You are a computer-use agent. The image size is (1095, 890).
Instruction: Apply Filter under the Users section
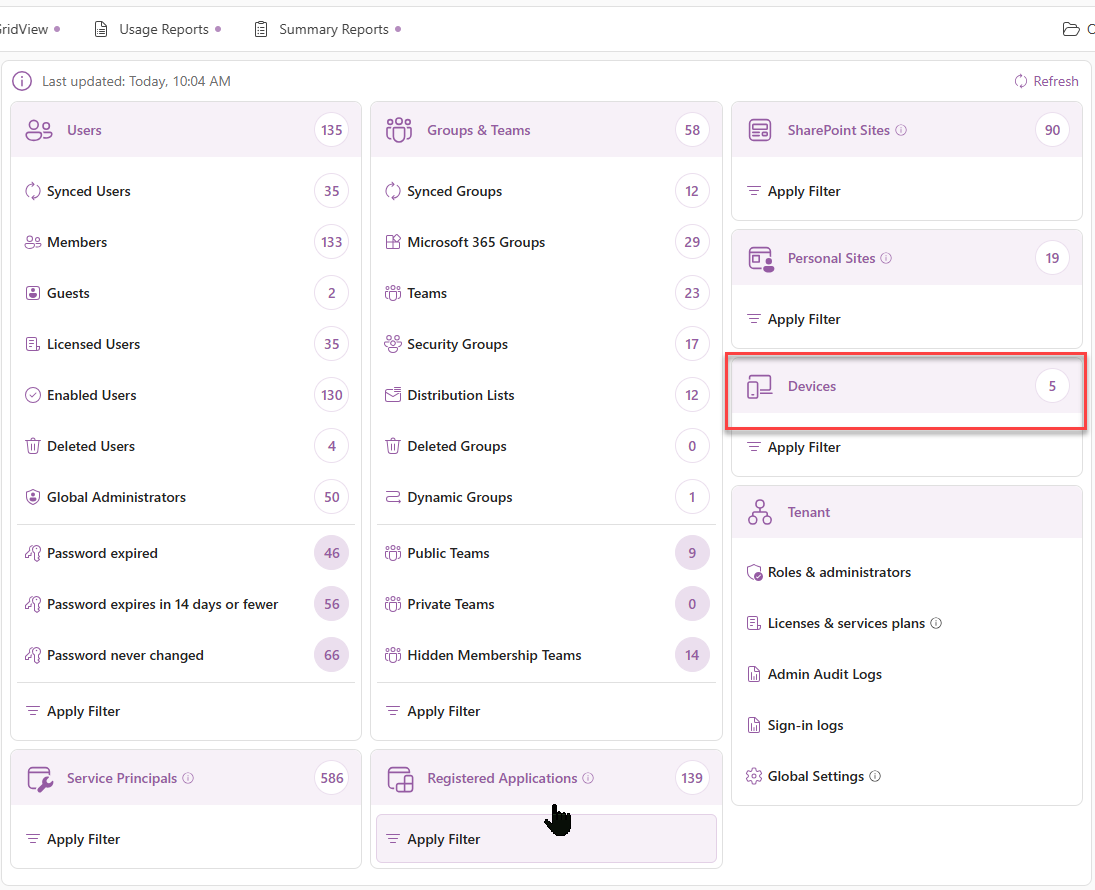(83, 711)
